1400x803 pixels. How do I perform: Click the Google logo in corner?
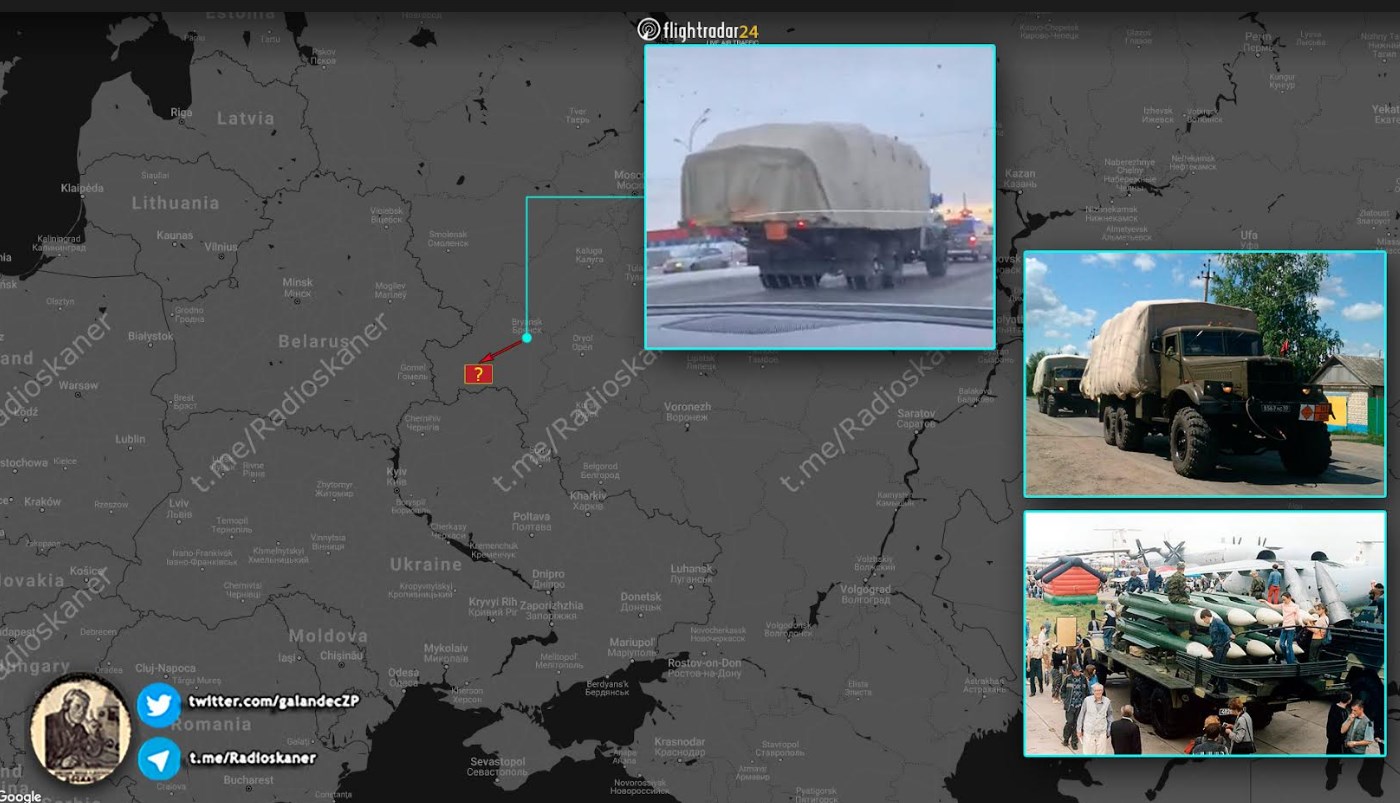click(21, 796)
